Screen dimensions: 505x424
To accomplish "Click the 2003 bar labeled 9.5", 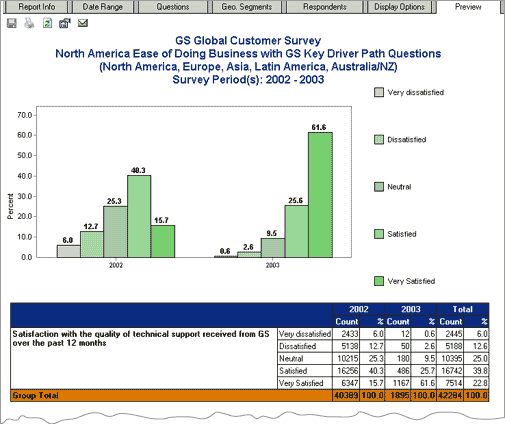I will (x=273, y=248).
